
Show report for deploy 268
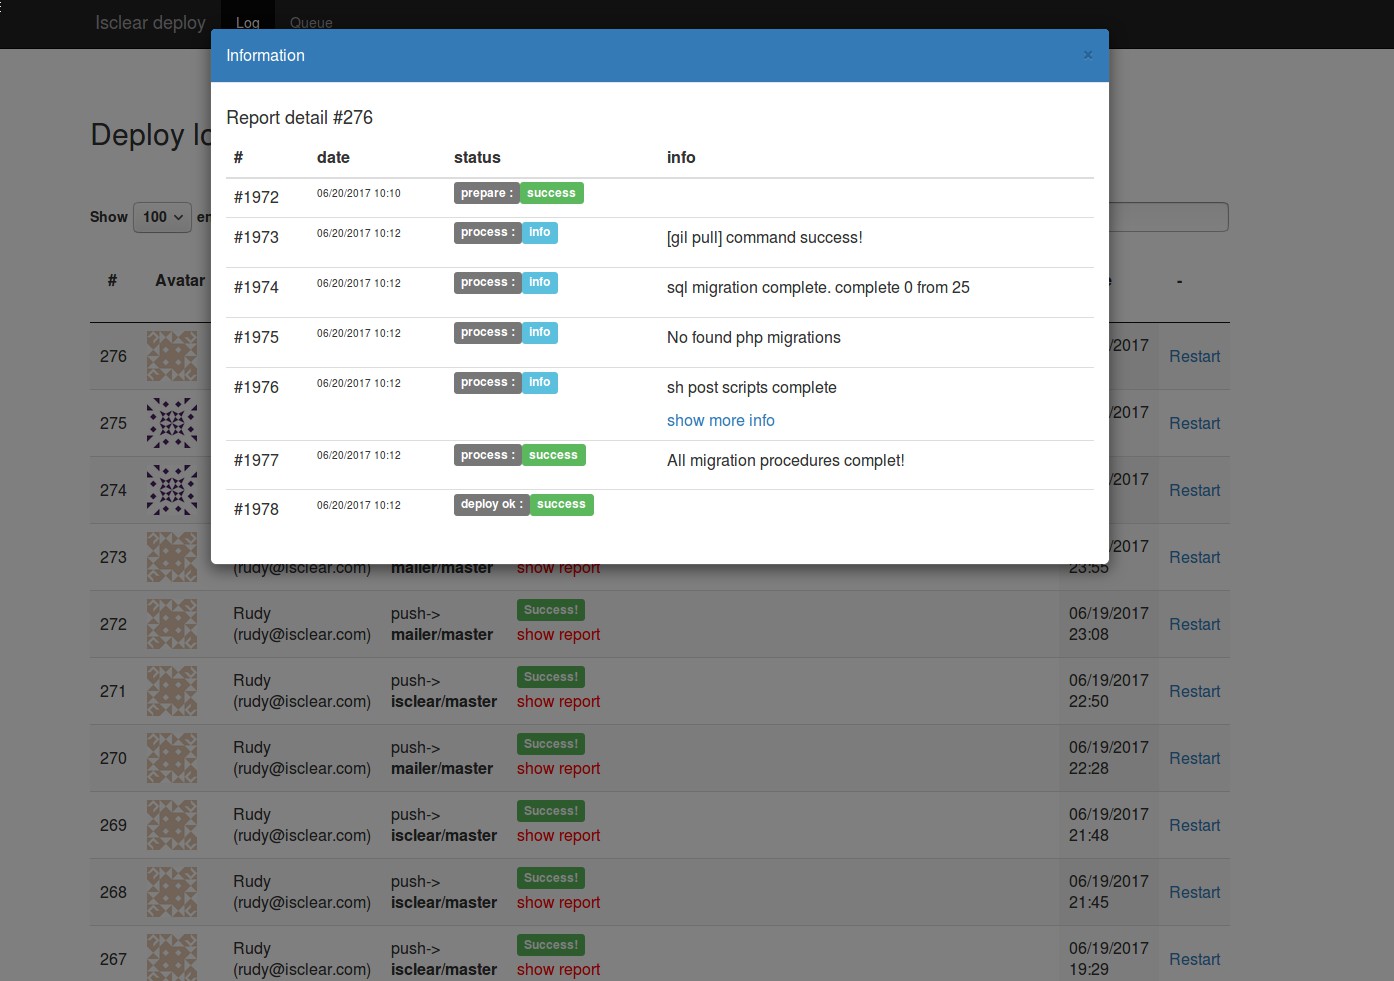click(x=558, y=903)
